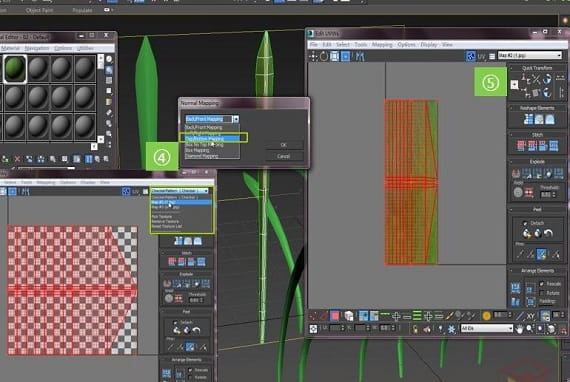Click OK in Normal Mapping dialog
The height and width of the screenshot is (382, 570).
(284, 145)
